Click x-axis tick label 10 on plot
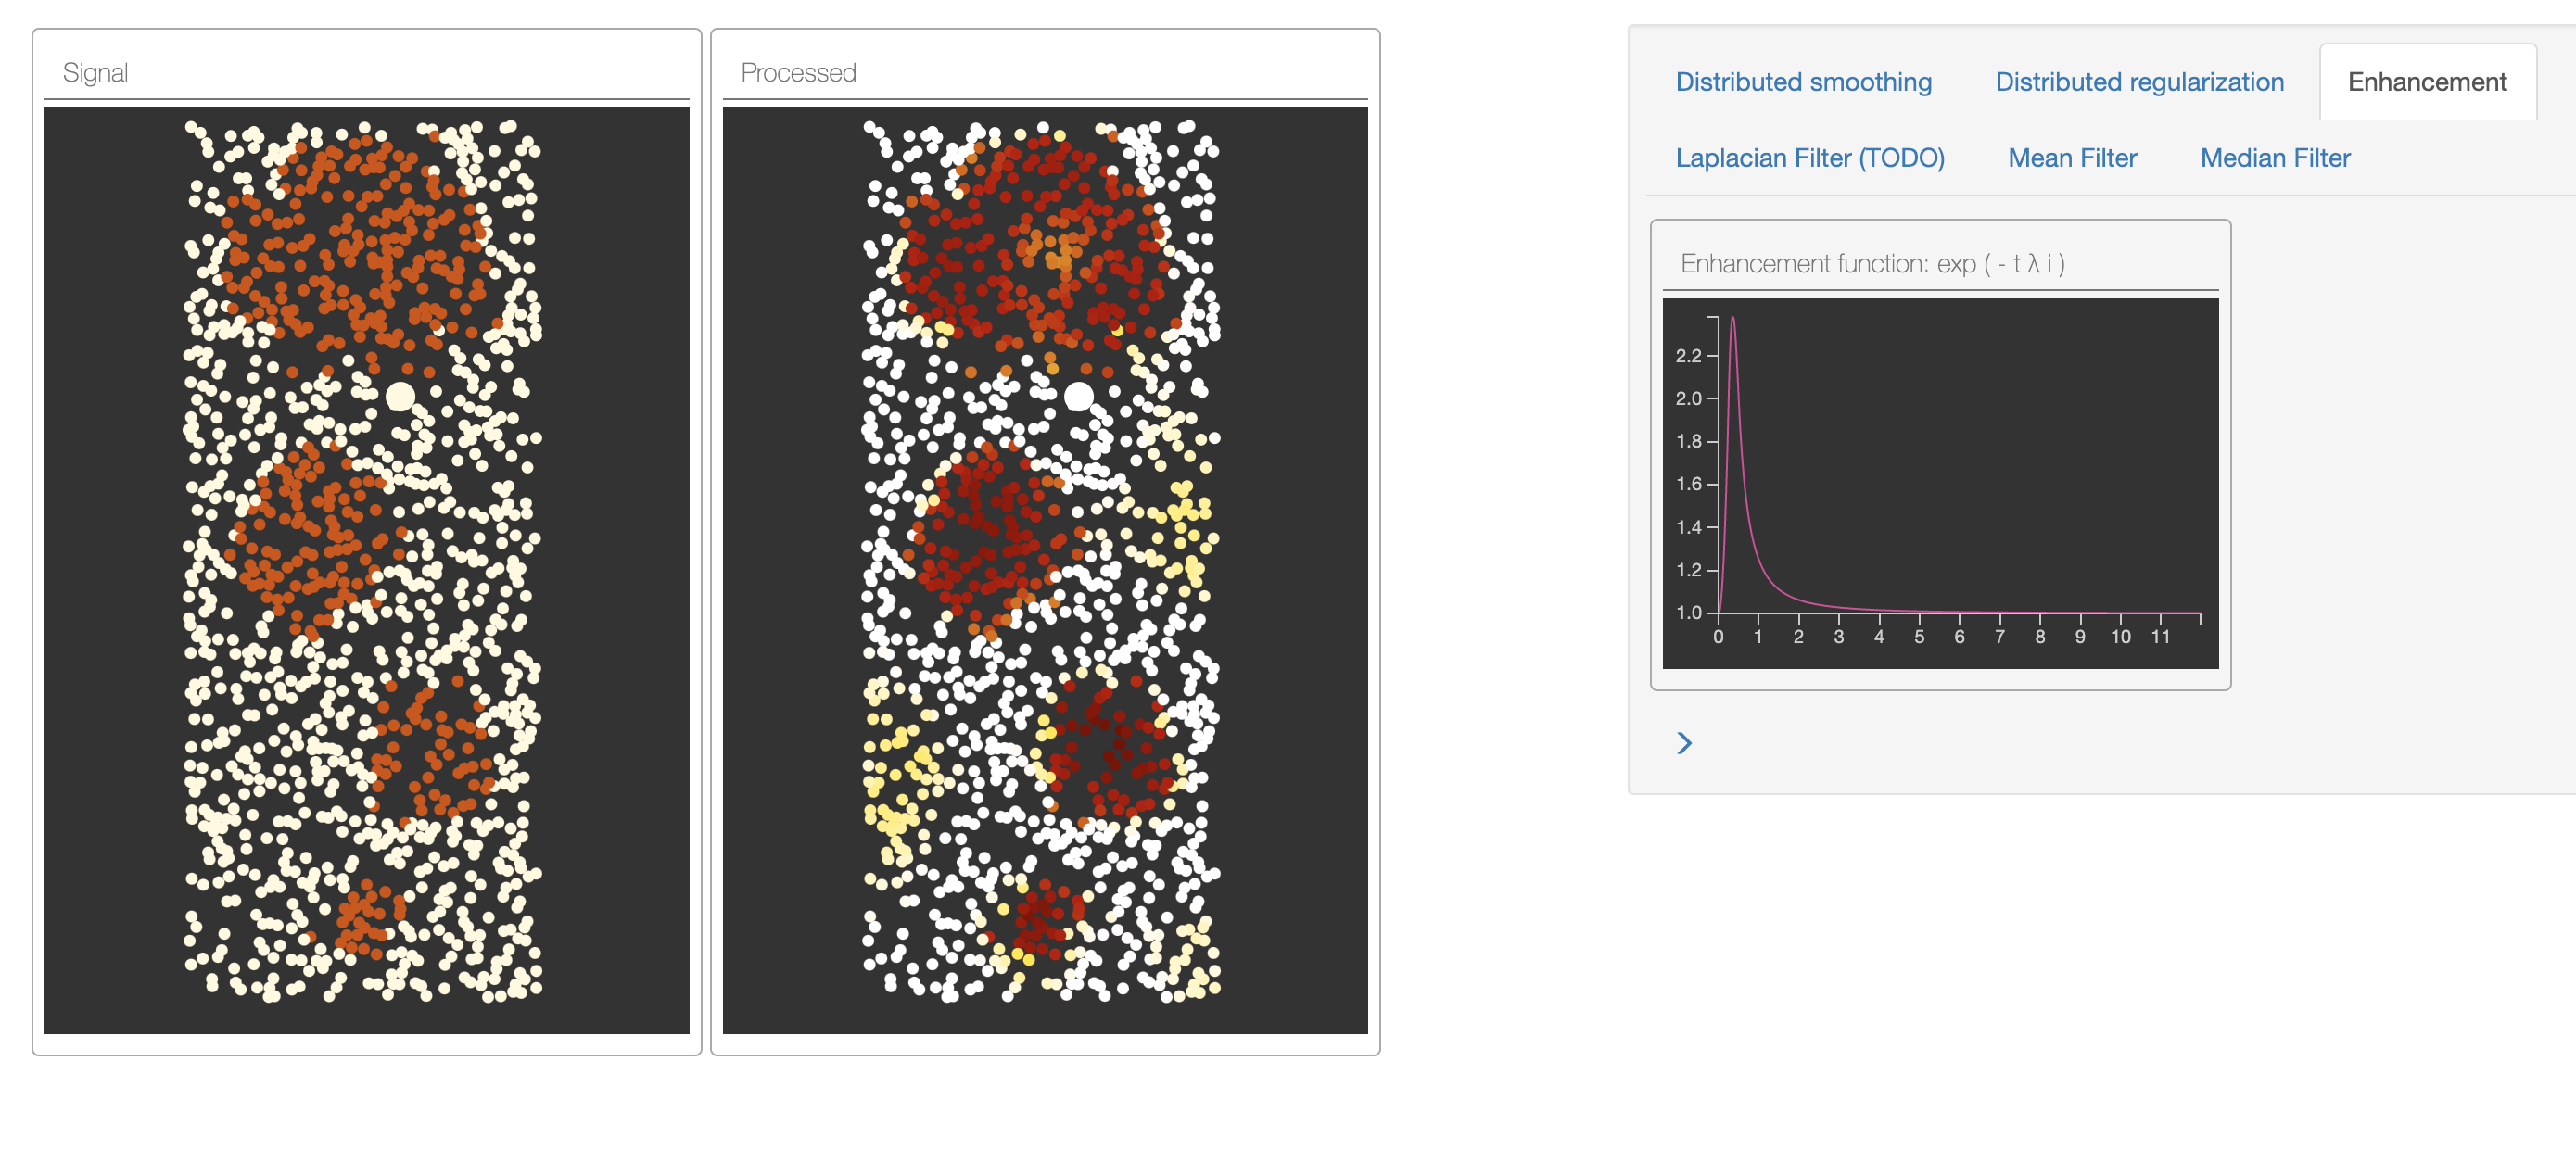 2120,637
